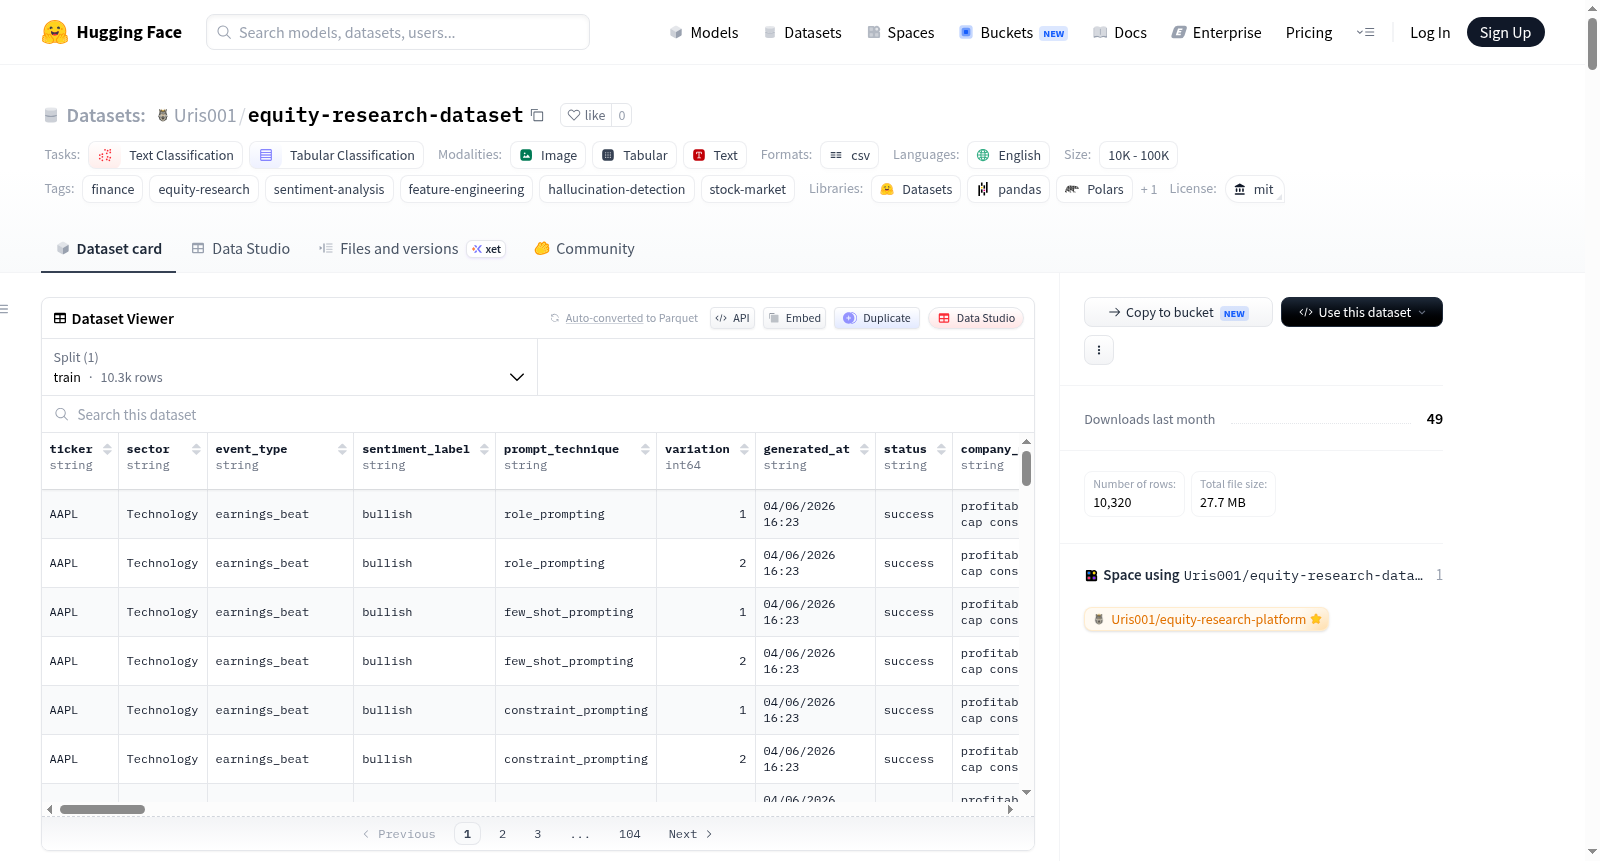This screenshot has height=861, width=1600.
Task: Switch to Files and versions tab
Action: [411, 249]
